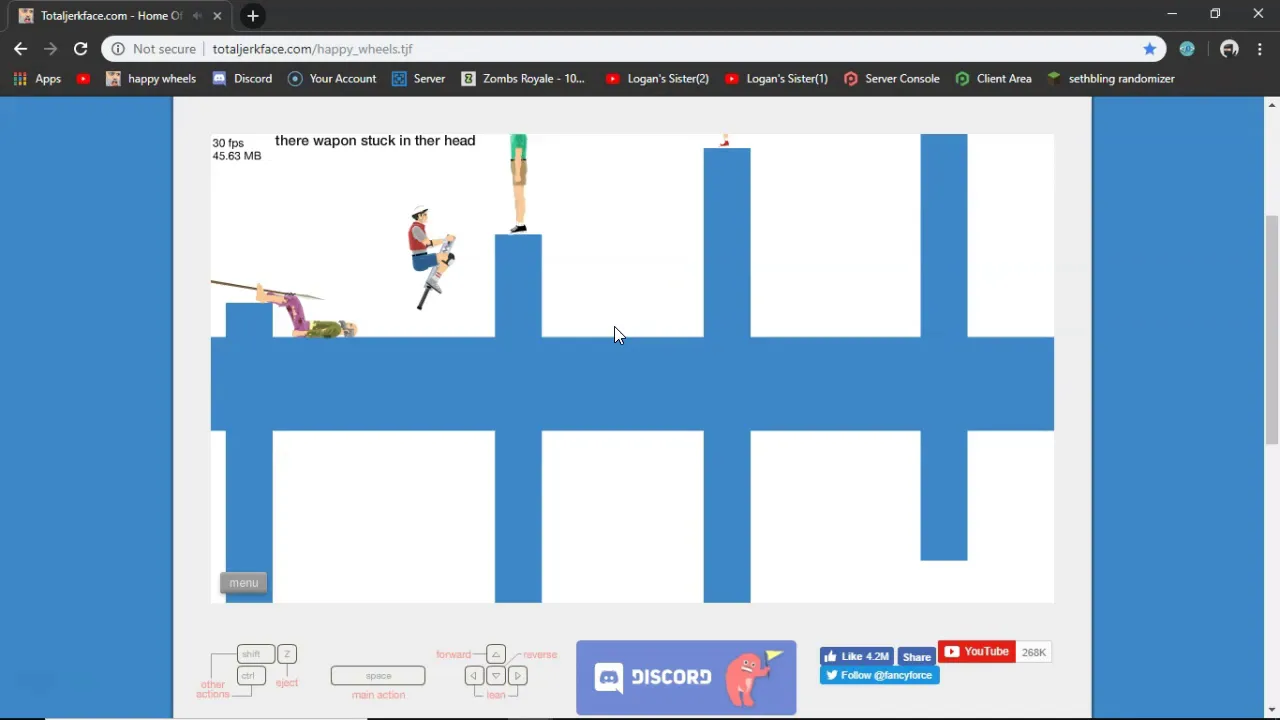Open the Logan's Sister(2) bookmark
The width and height of the screenshot is (1280, 720).
tap(657, 78)
